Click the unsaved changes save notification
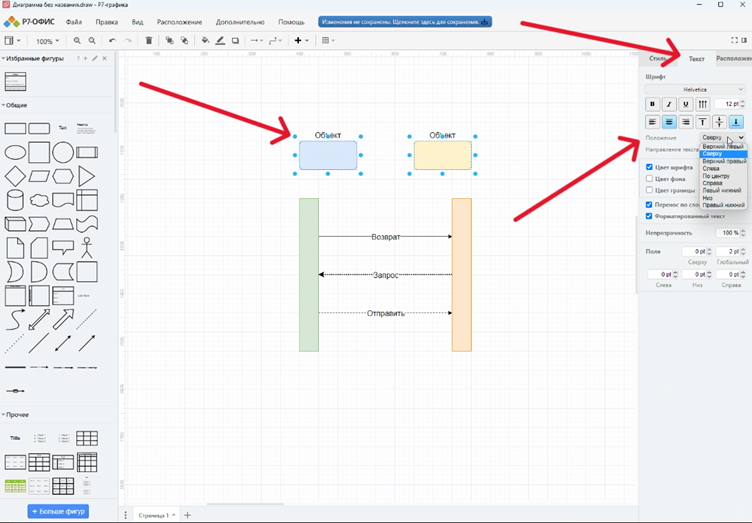The width and height of the screenshot is (752, 523). coord(400,21)
